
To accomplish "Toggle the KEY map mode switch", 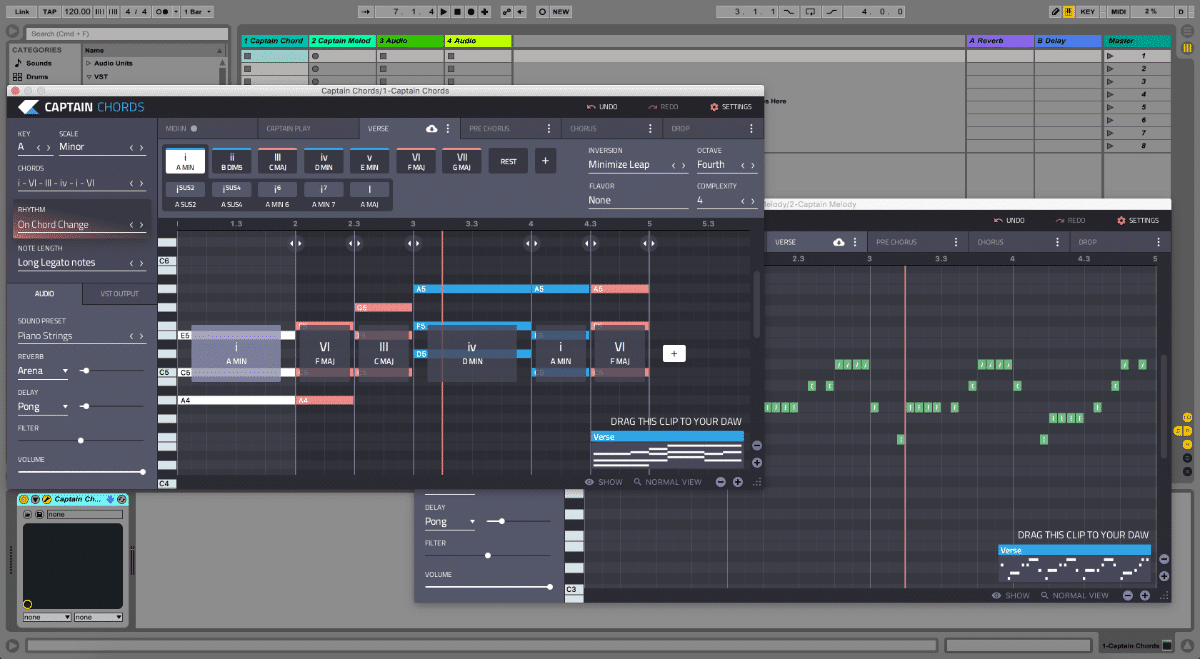I will pyautogui.click(x=1090, y=12).
